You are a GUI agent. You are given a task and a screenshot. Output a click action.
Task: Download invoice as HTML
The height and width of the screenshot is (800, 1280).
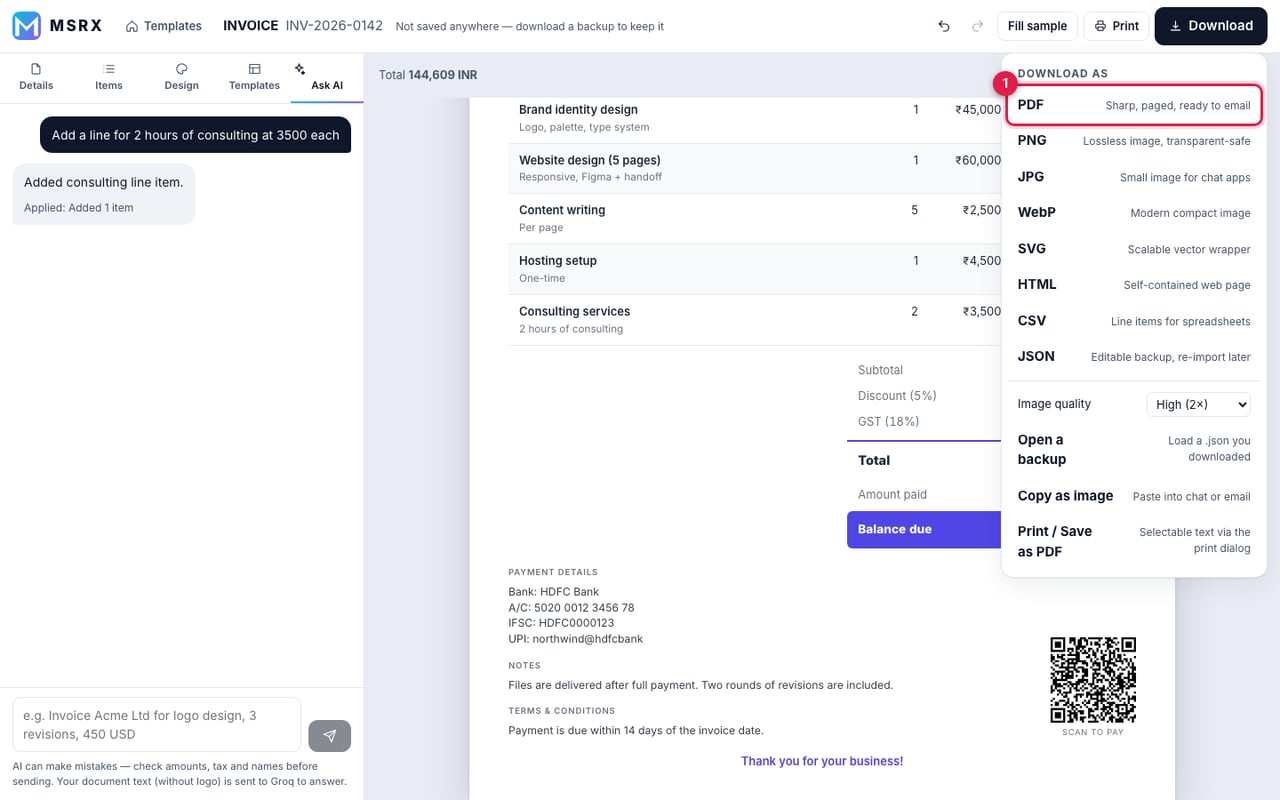1134,285
